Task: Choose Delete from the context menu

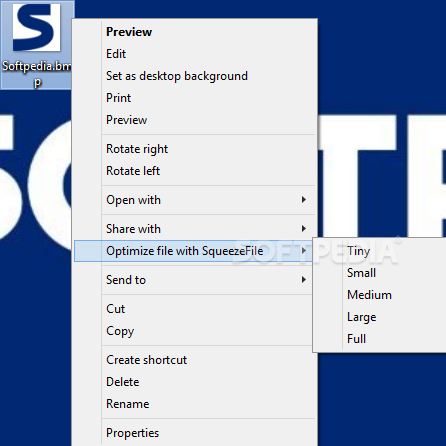Action: click(195, 382)
